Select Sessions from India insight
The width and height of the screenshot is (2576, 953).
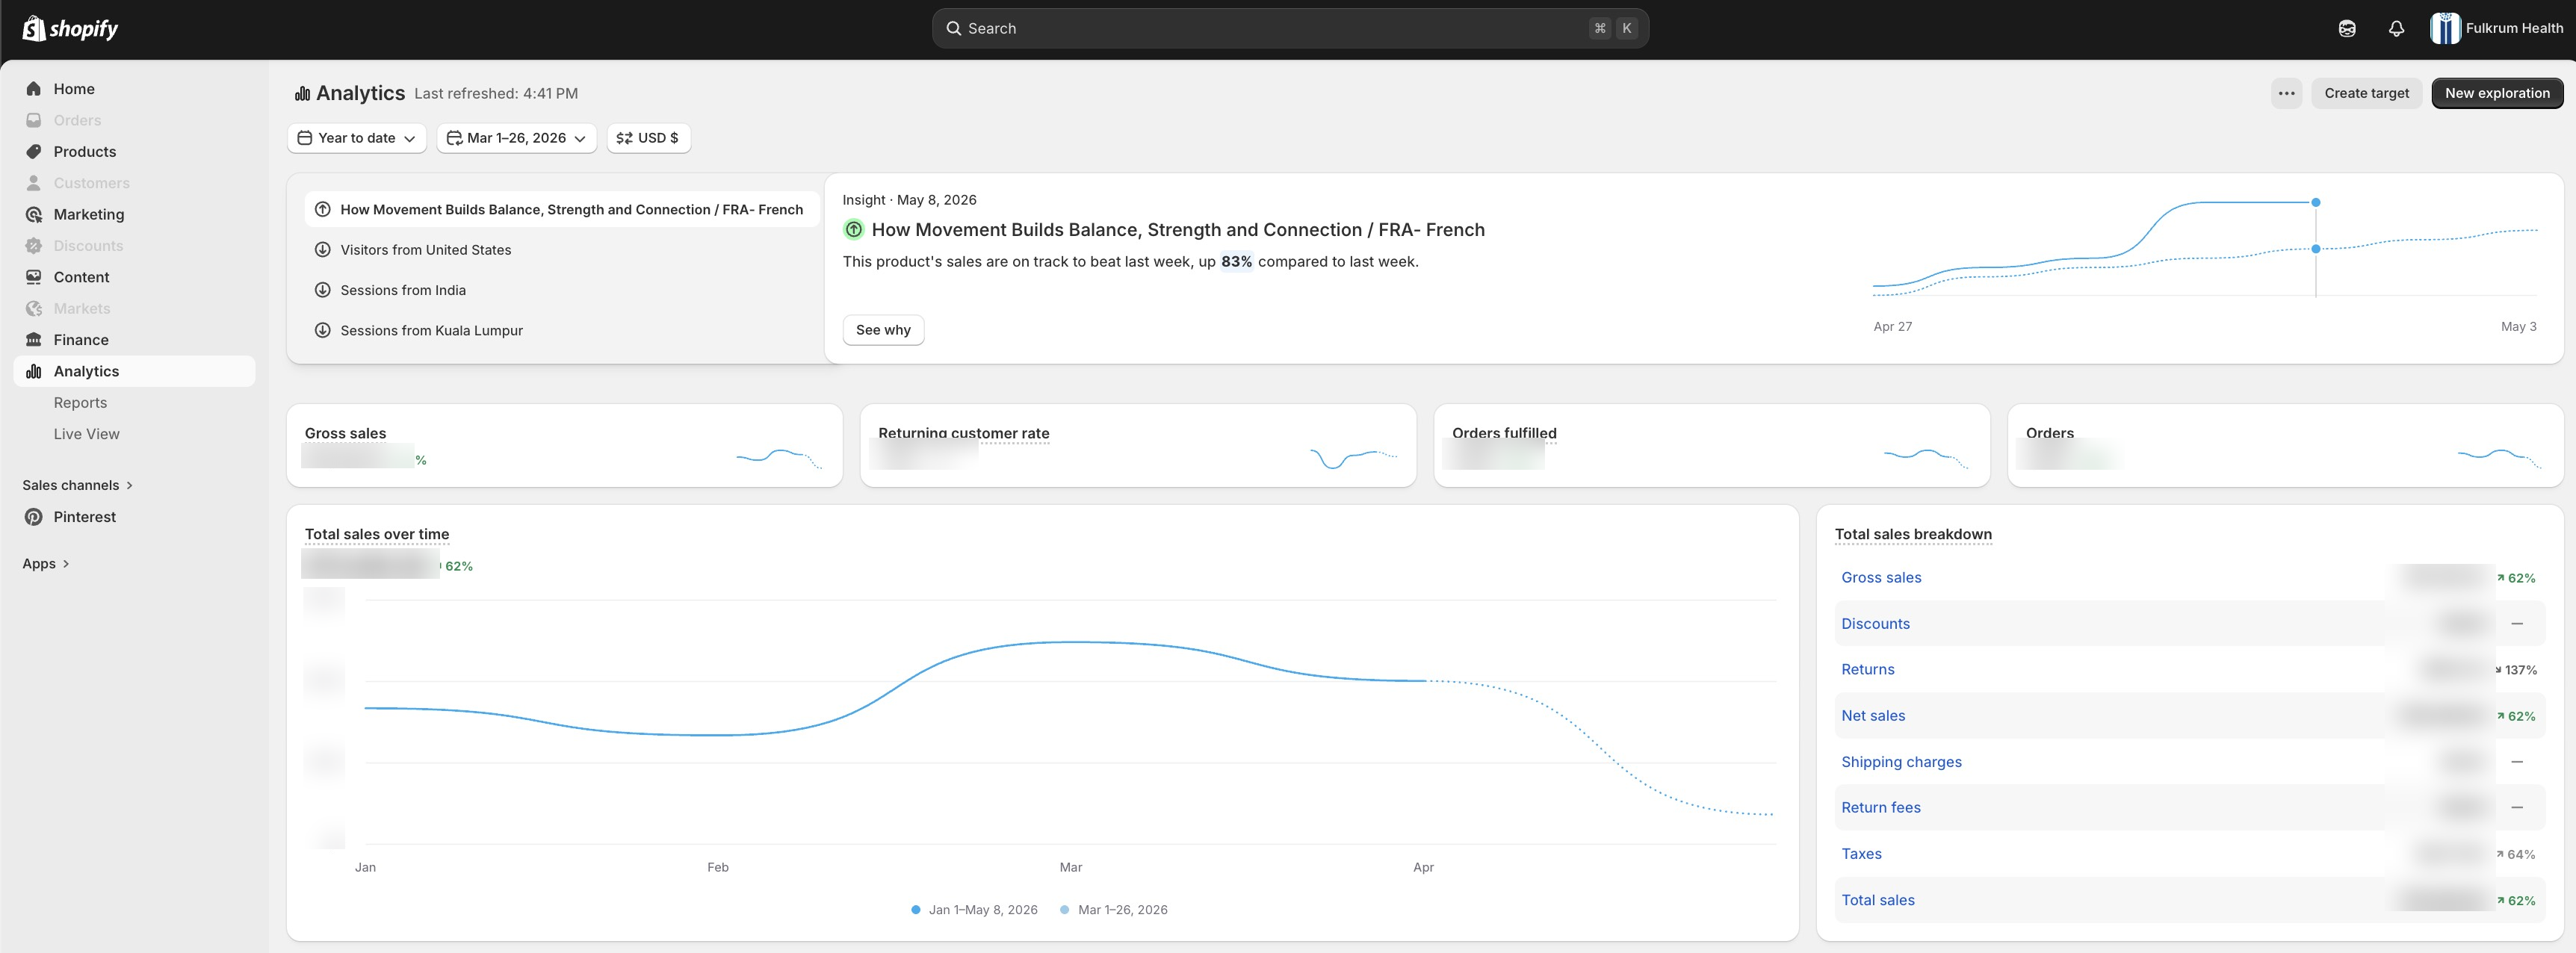pos(561,290)
